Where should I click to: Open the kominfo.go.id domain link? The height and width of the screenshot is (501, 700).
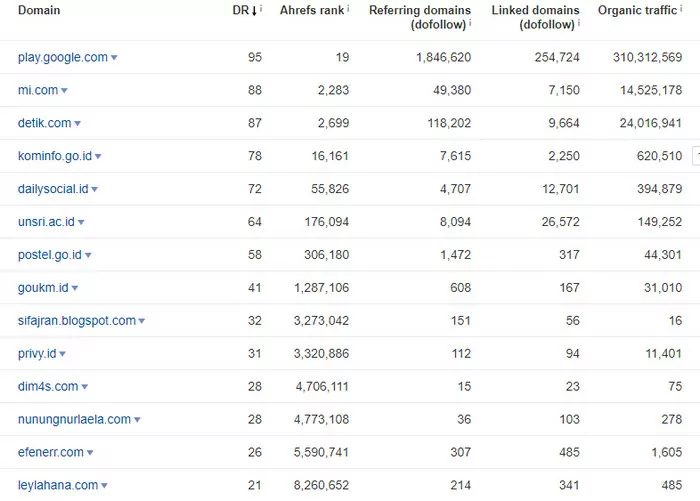point(54,156)
